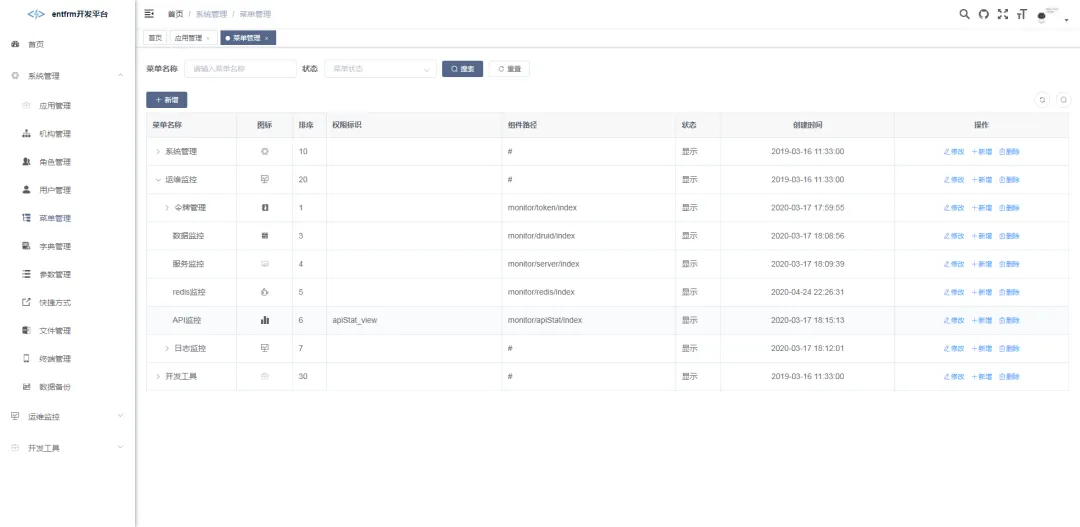Click the 重置 reset button

tap(509, 69)
